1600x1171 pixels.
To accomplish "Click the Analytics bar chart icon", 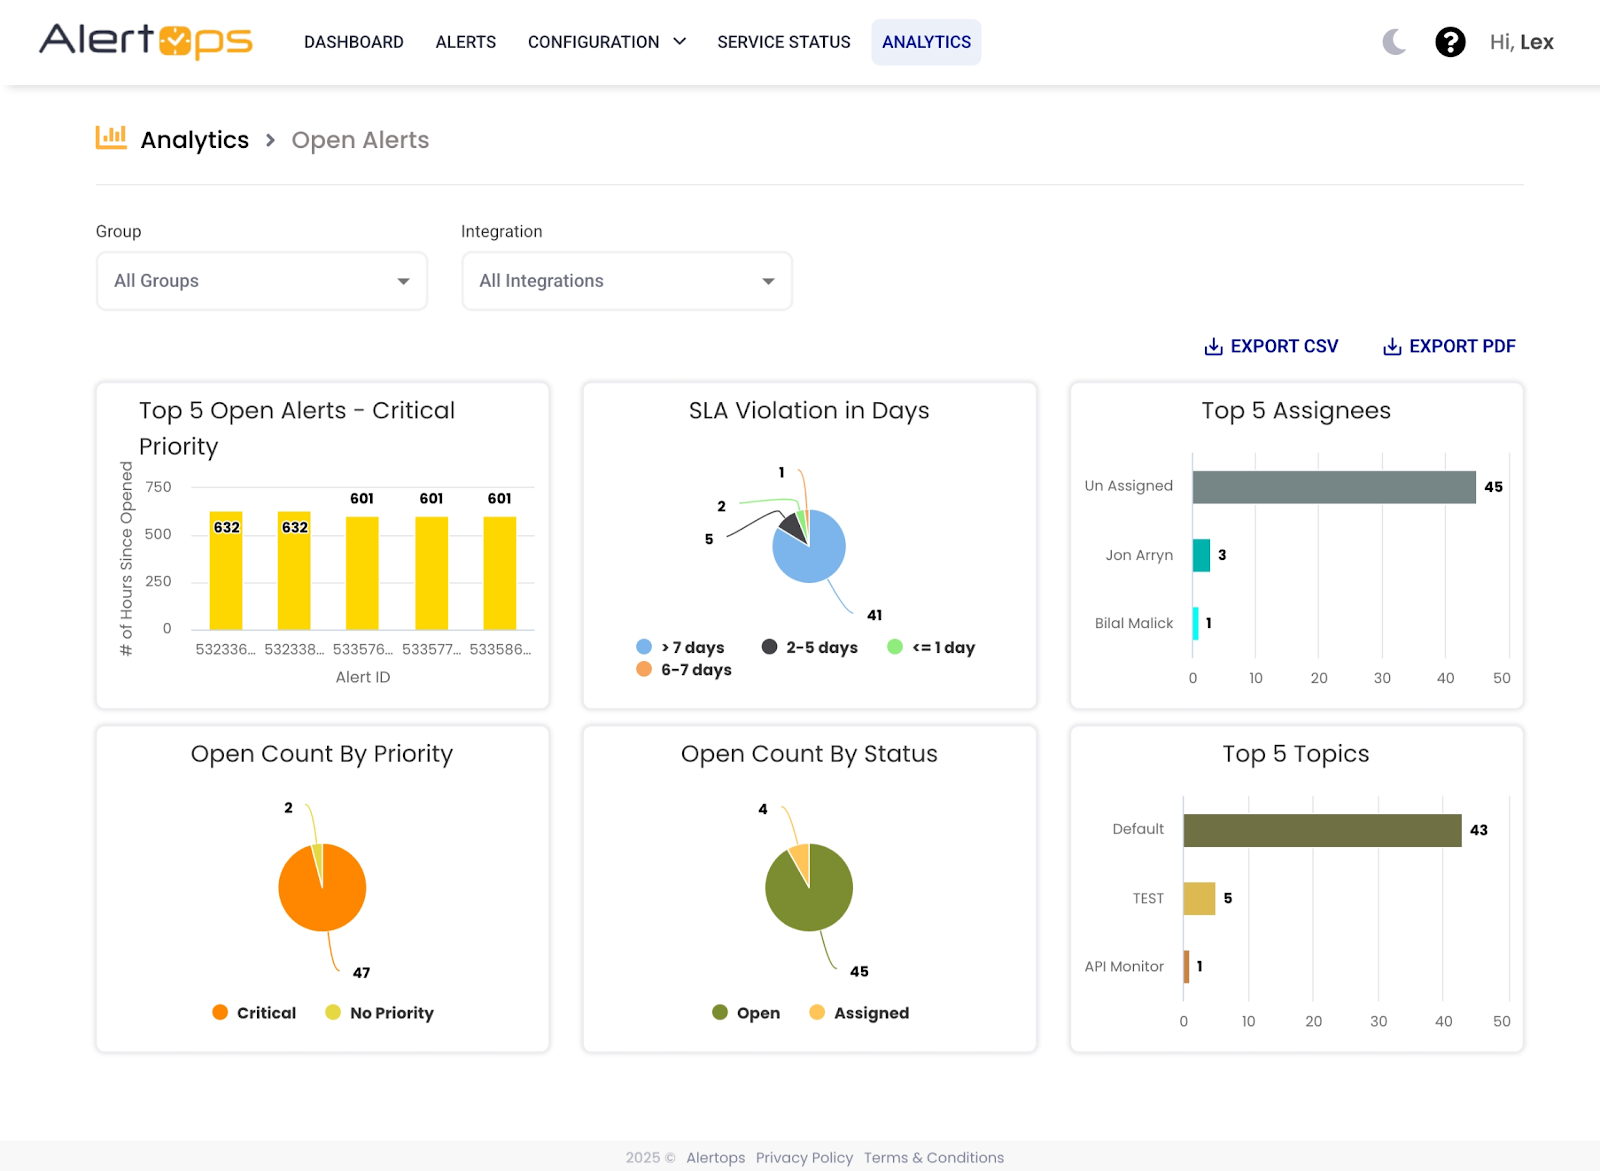I will click(111, 138).
